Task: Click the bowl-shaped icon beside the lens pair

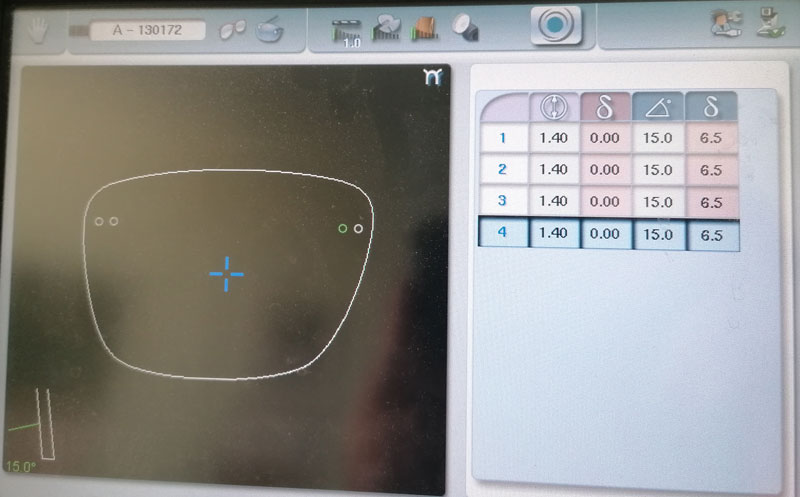Action: point(268,30)
